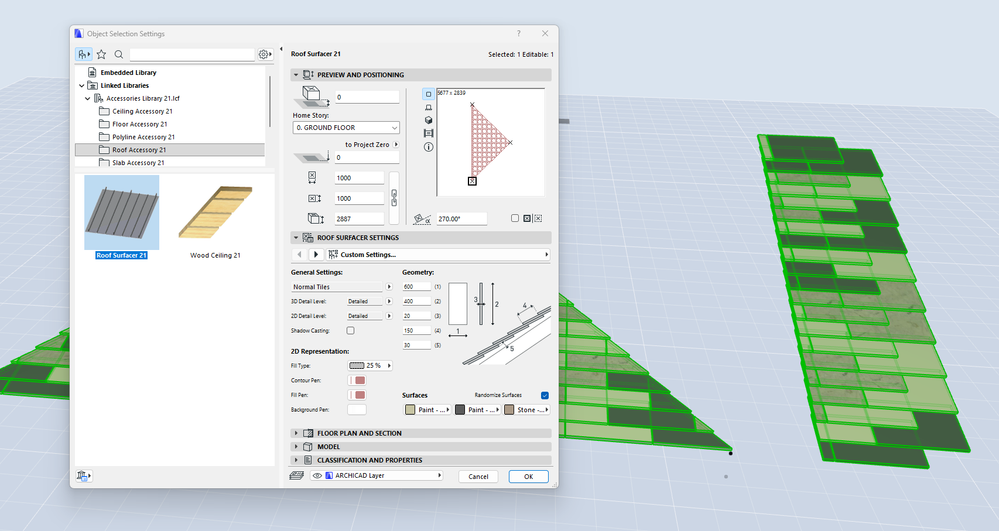This screenshot has width=999, height=531.
Task: Click the search magnifier icon
Action: 119,55
